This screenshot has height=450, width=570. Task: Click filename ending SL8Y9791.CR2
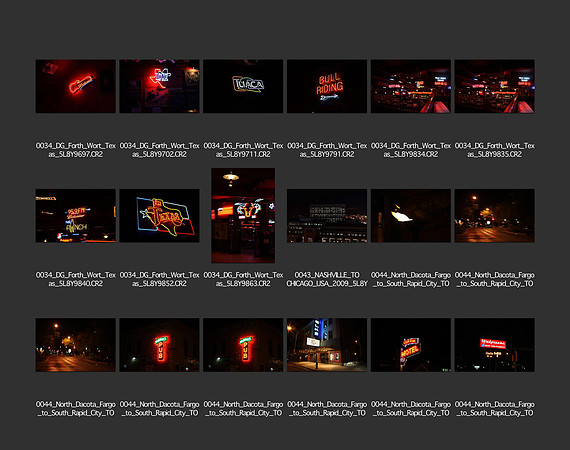(x=327, y=150)
